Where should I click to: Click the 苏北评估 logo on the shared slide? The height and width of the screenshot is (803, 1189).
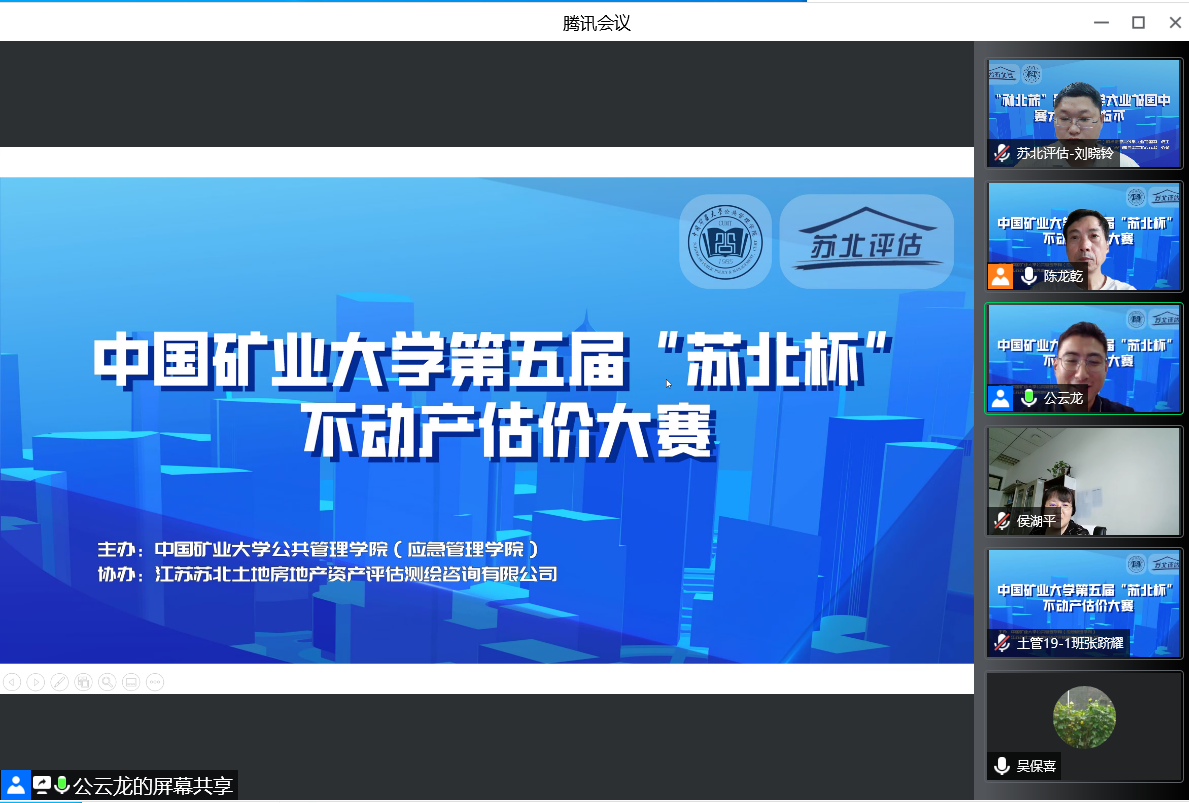pyautogui.click(x=867, y=241)
